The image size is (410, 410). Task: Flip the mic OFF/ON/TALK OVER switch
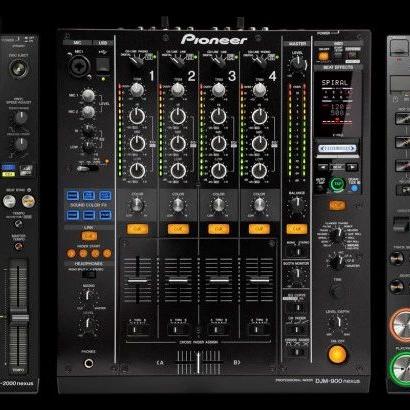(x=87, y=168)
